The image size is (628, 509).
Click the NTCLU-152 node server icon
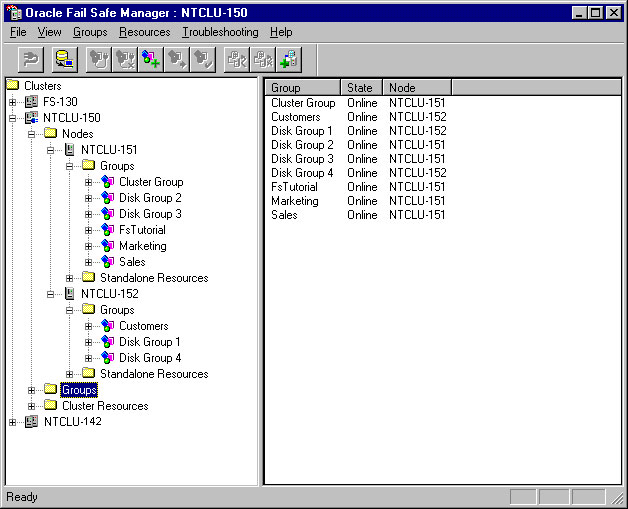[x=70, y=294]
